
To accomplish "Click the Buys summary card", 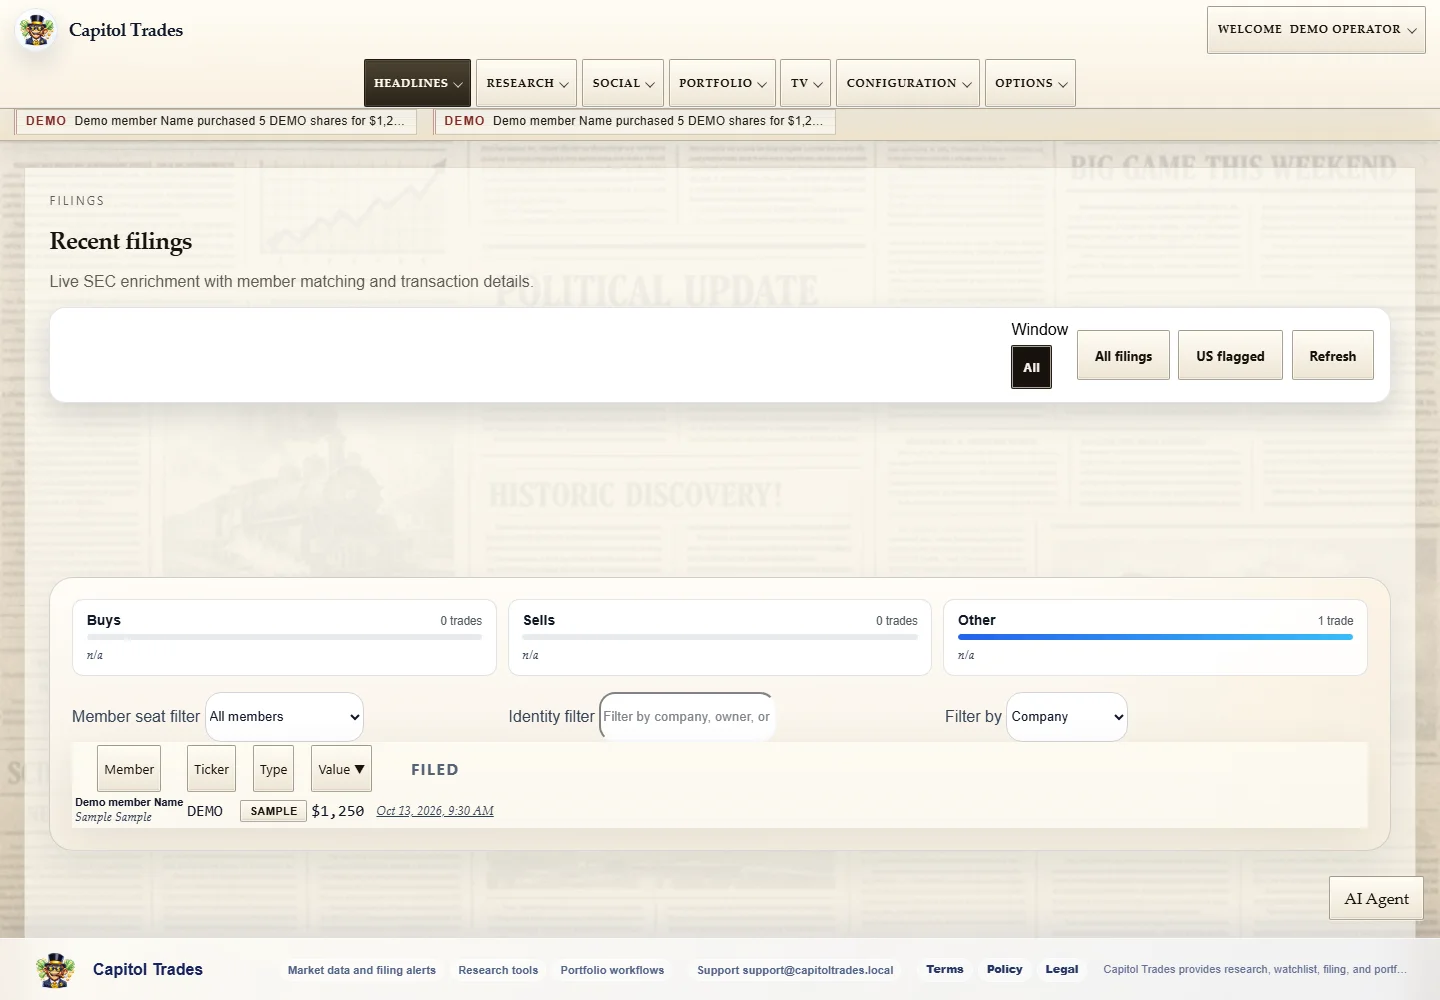I will (284, 638).
